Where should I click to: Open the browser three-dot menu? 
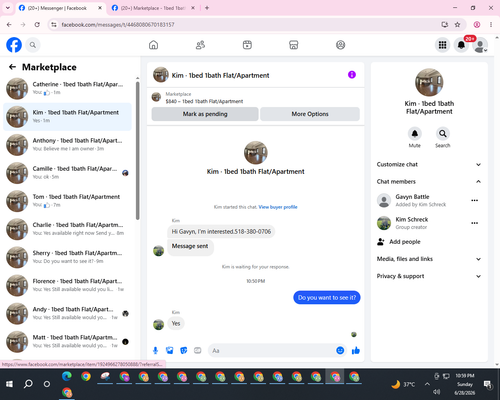click(x=491, y=24)
